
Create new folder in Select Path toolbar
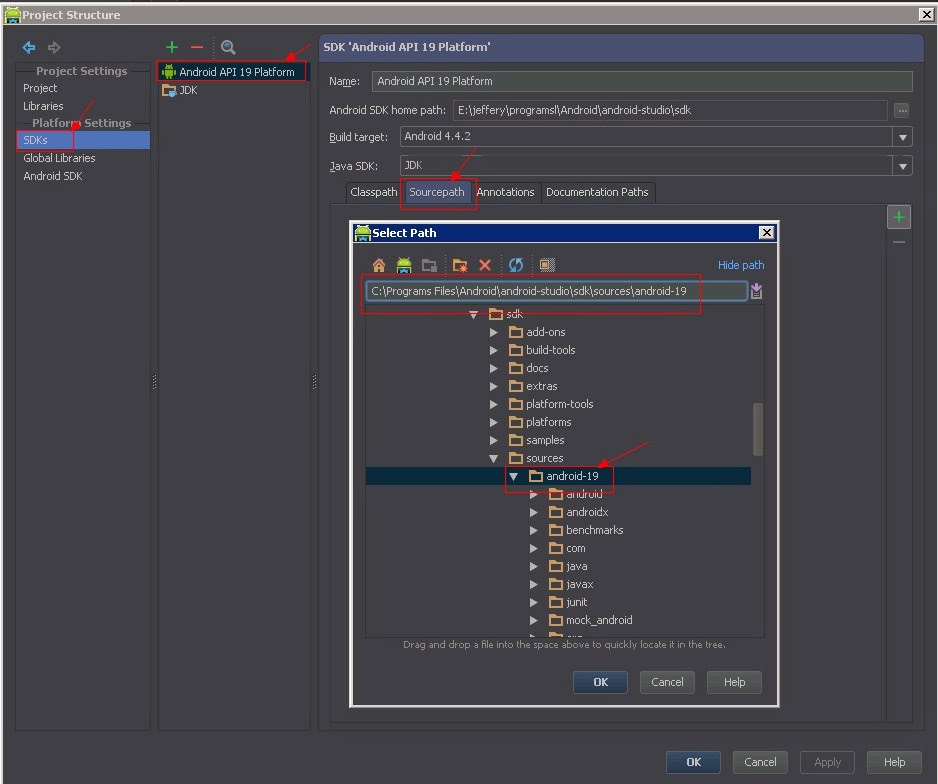click(x=459, y=265)
